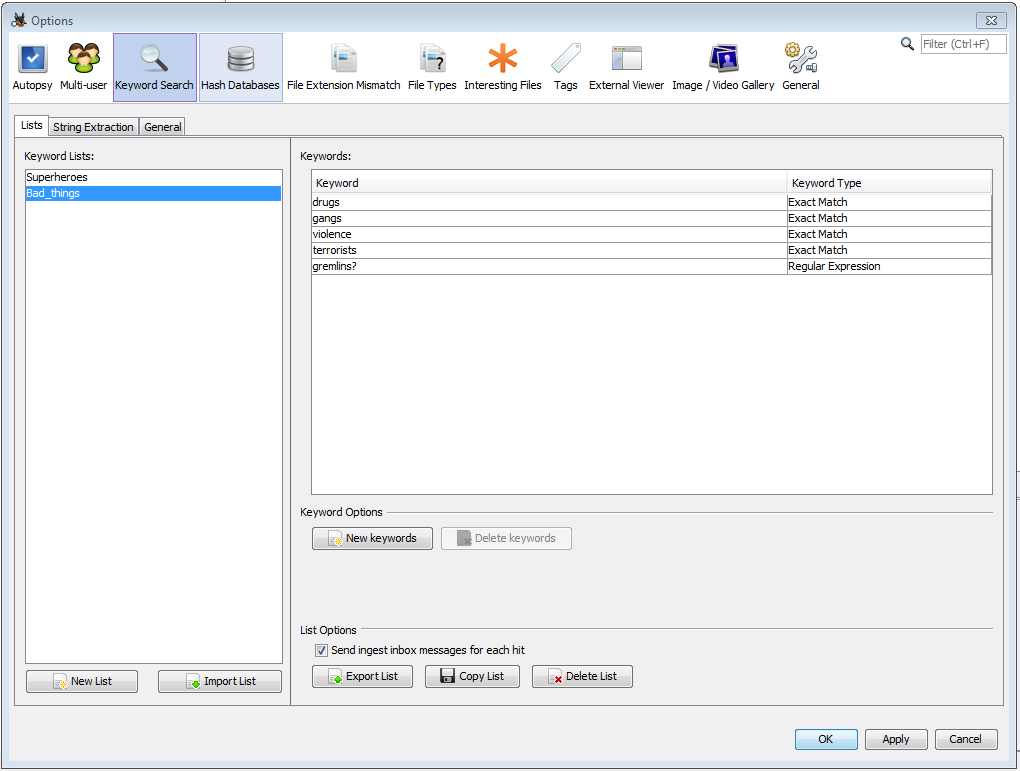Image resolution: width=1020 pixels, height=771 pixels.
Task: Open Image / Video Gallery settings
Action: (x=723, y=67)
